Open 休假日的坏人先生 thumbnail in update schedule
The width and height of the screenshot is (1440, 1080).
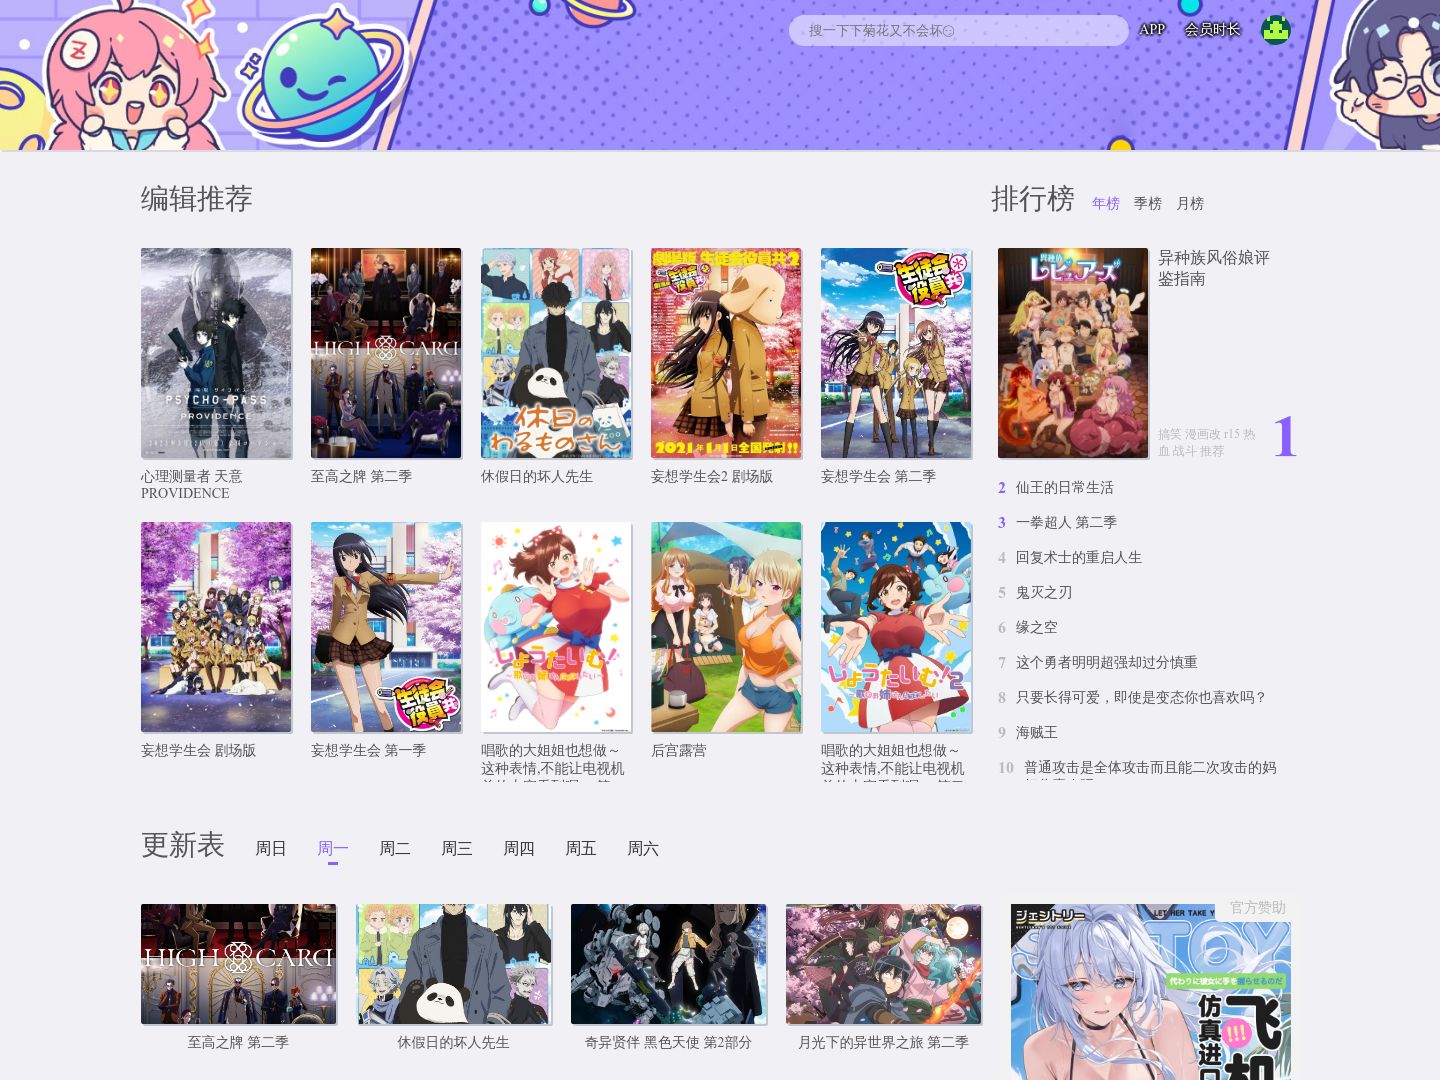tap(453, 964)
